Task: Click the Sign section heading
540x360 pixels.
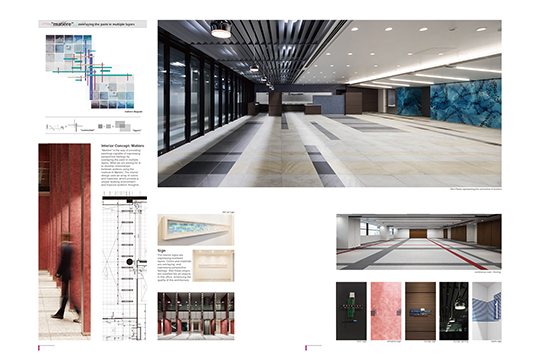Action: tap(162, 251)
